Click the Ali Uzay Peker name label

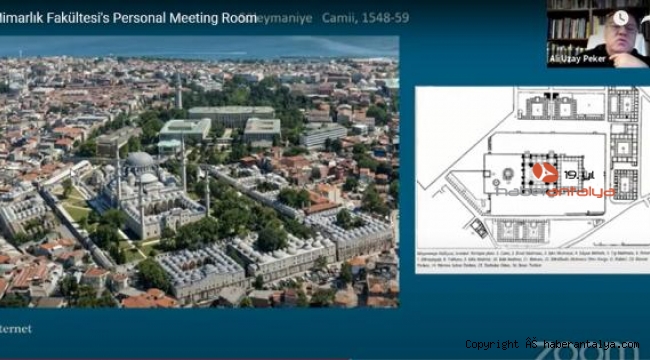577,59
